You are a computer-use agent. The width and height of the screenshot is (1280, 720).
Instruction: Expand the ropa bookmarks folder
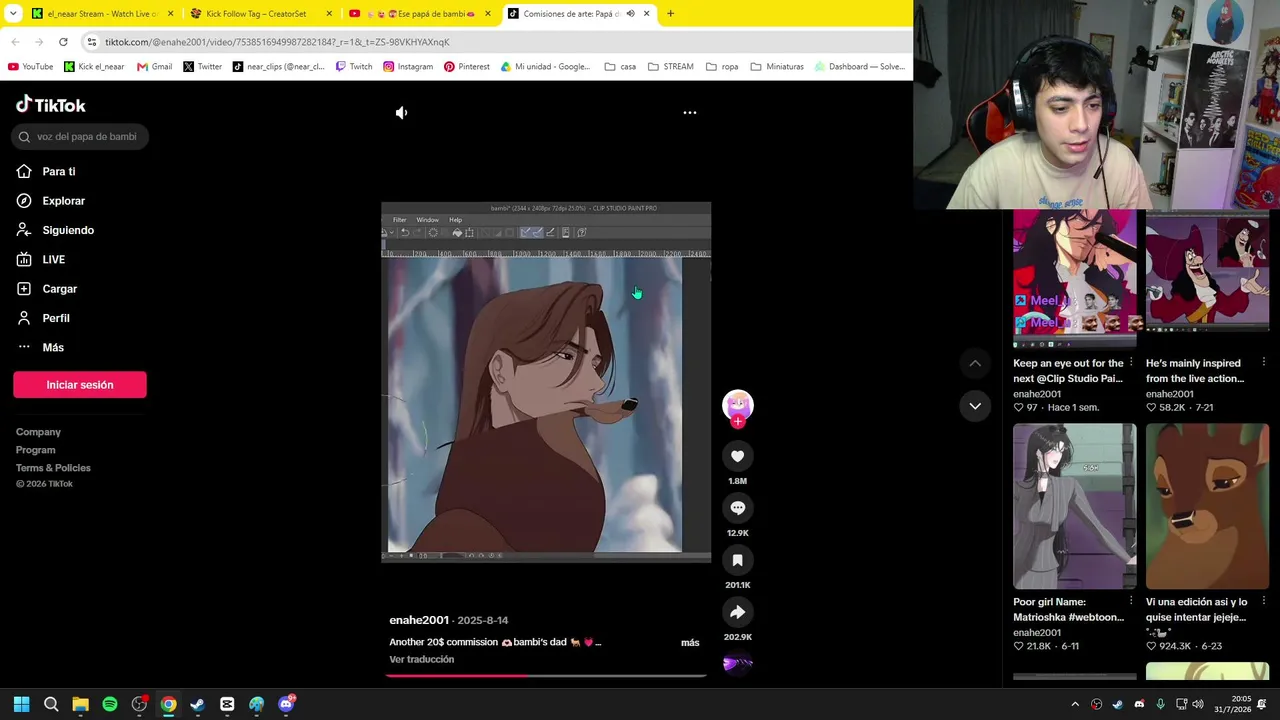coord(722,67)
